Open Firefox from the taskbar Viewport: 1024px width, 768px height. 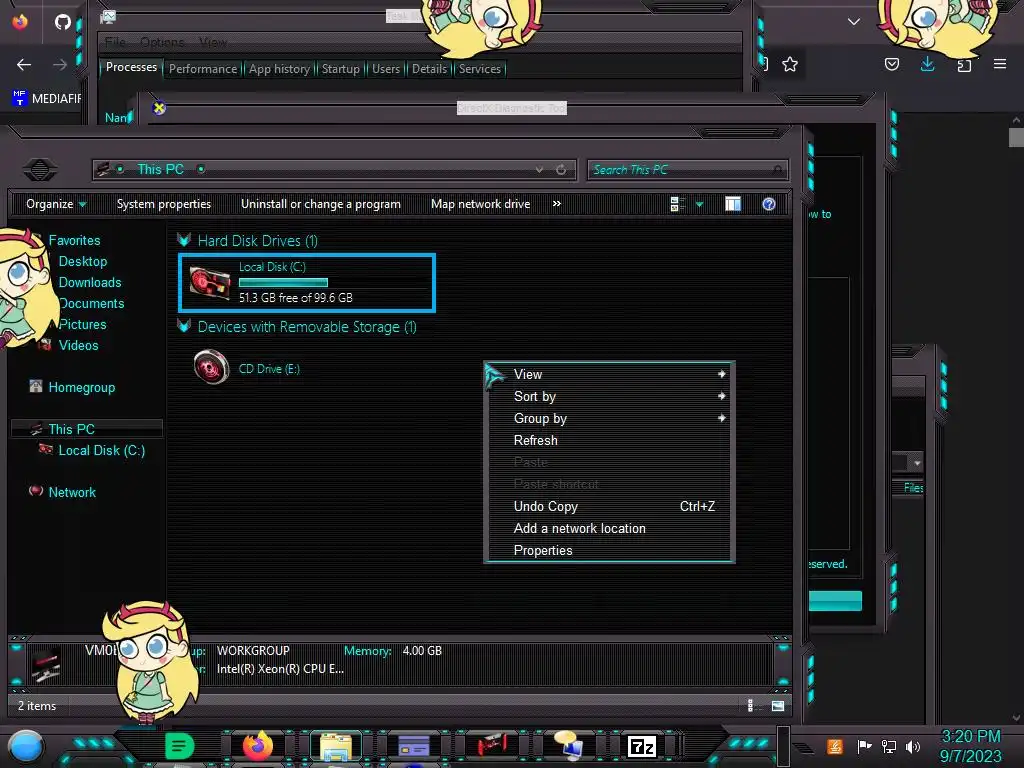(x=258, y=746)
